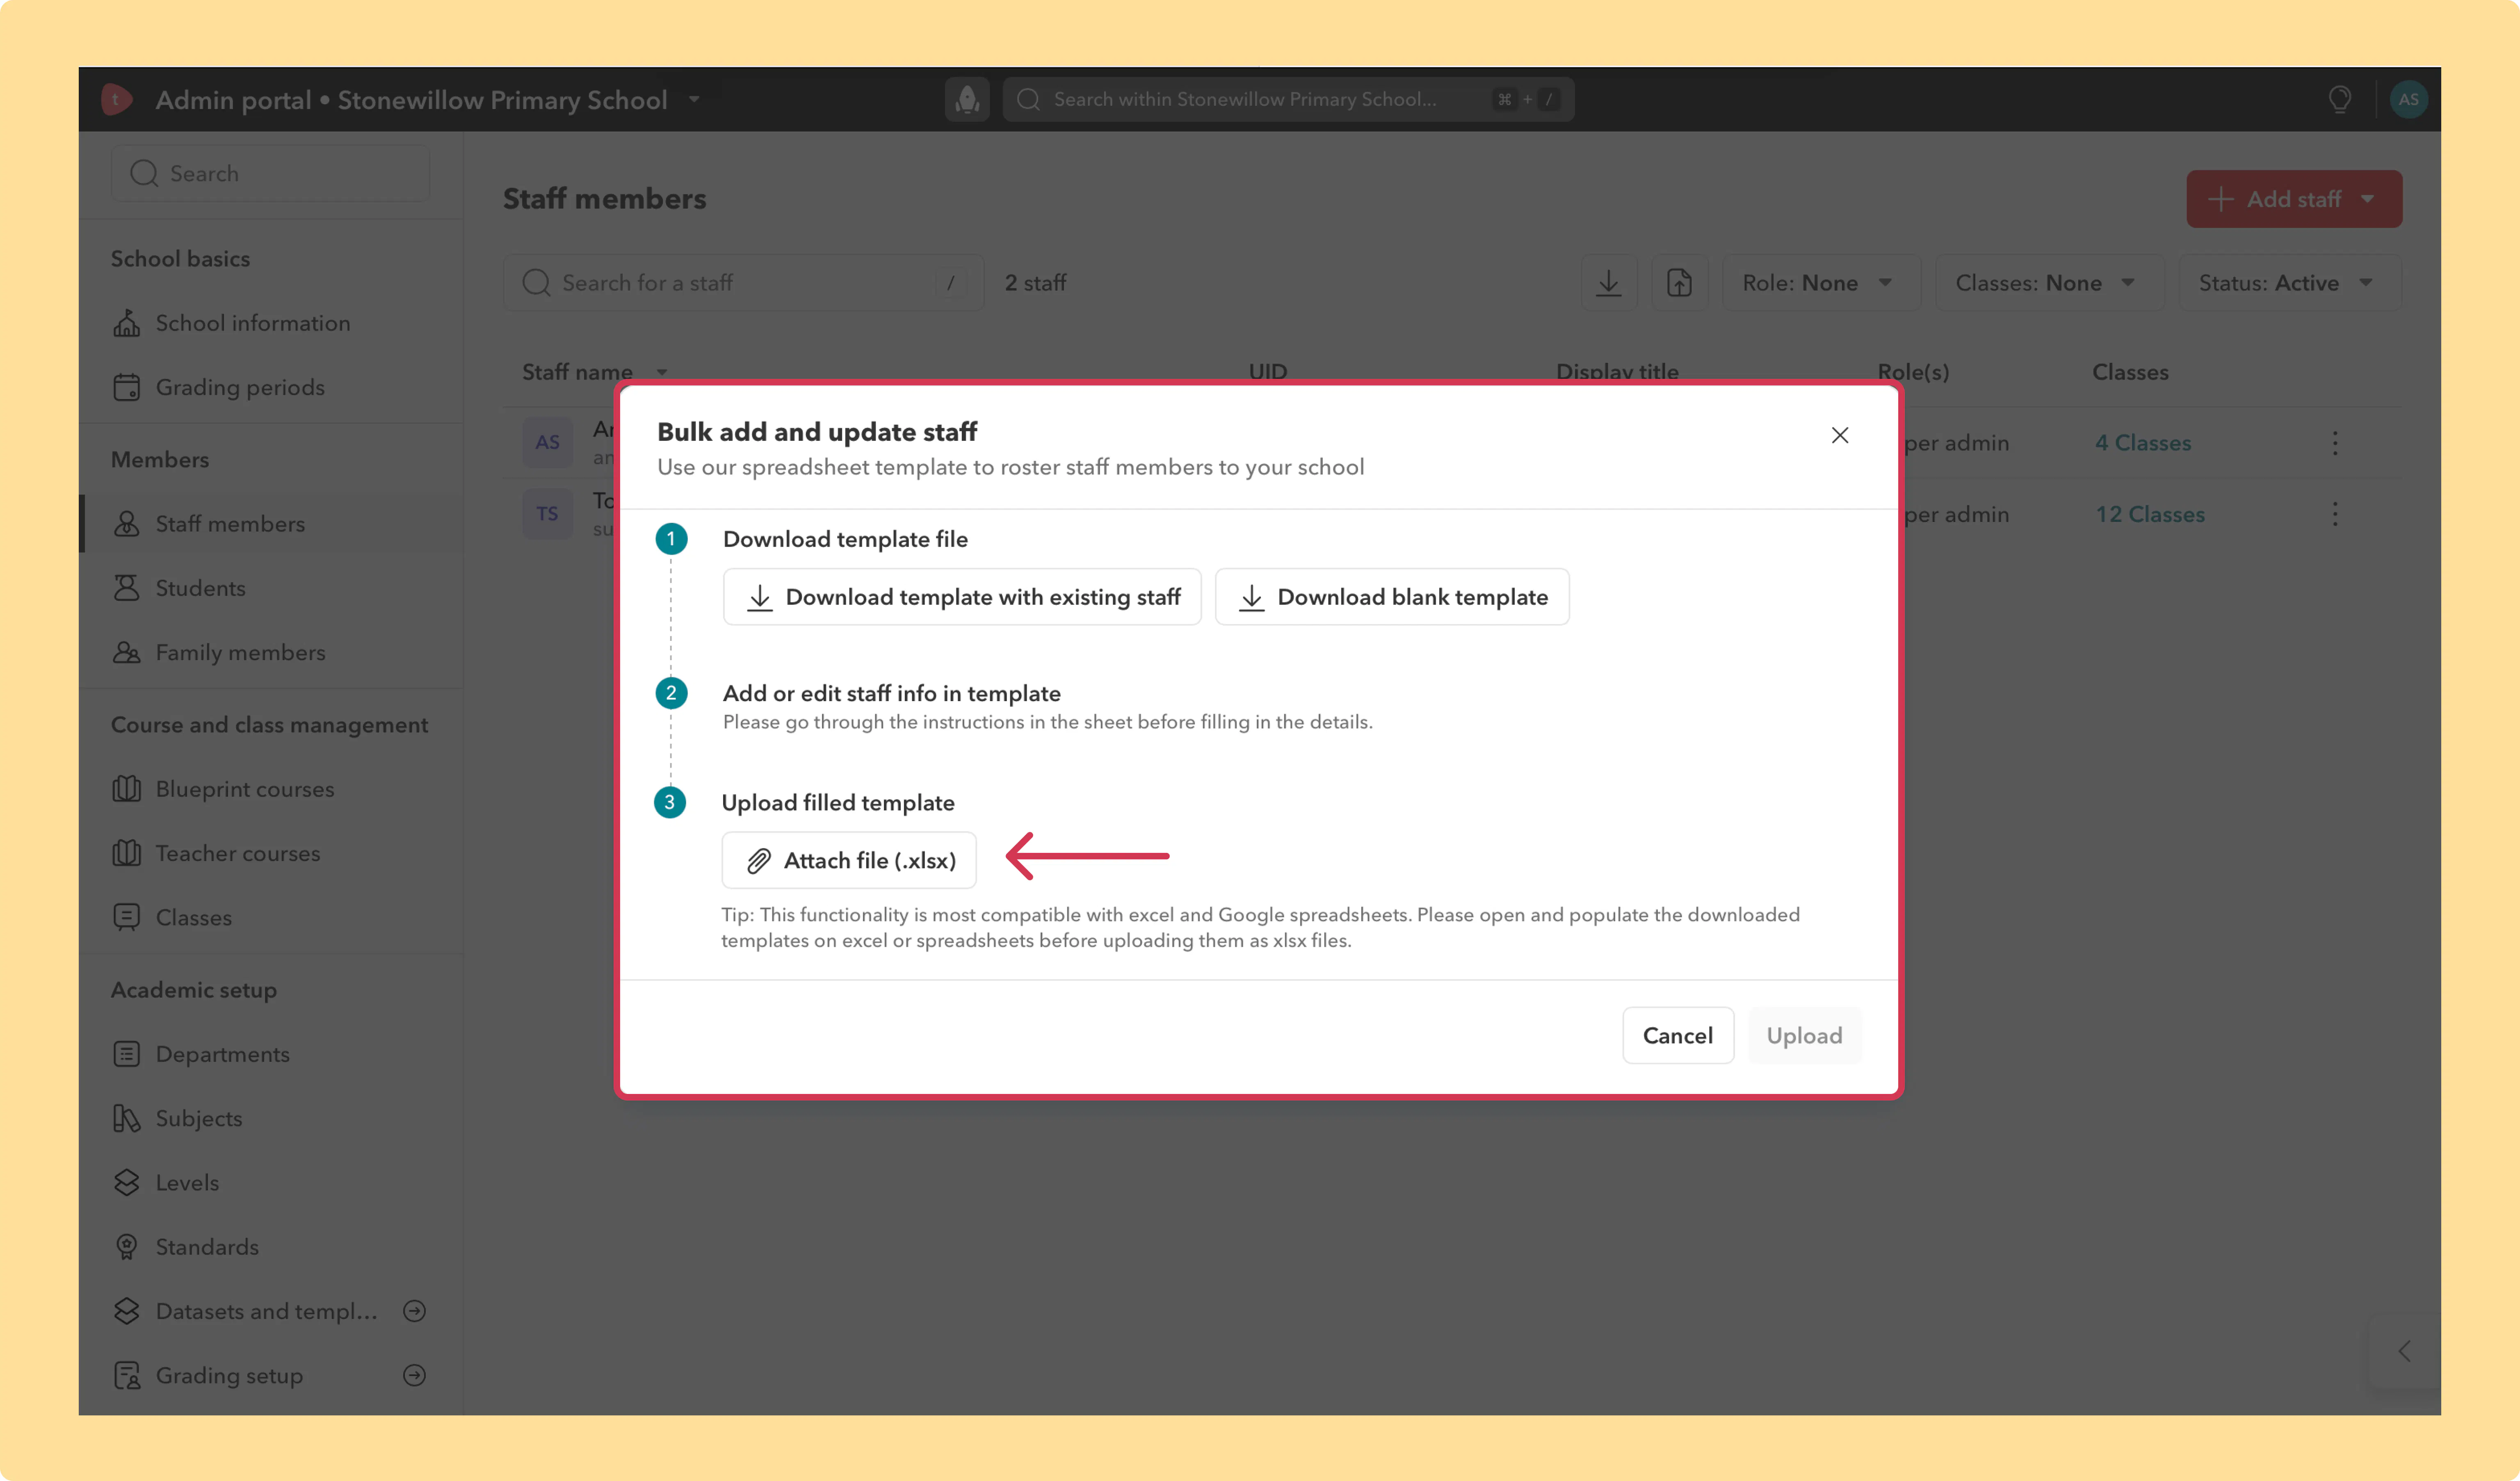Open row options for the 4 Classes staff
This screenshot has height=1481, width=2520.
click(x=2335, y=443)
